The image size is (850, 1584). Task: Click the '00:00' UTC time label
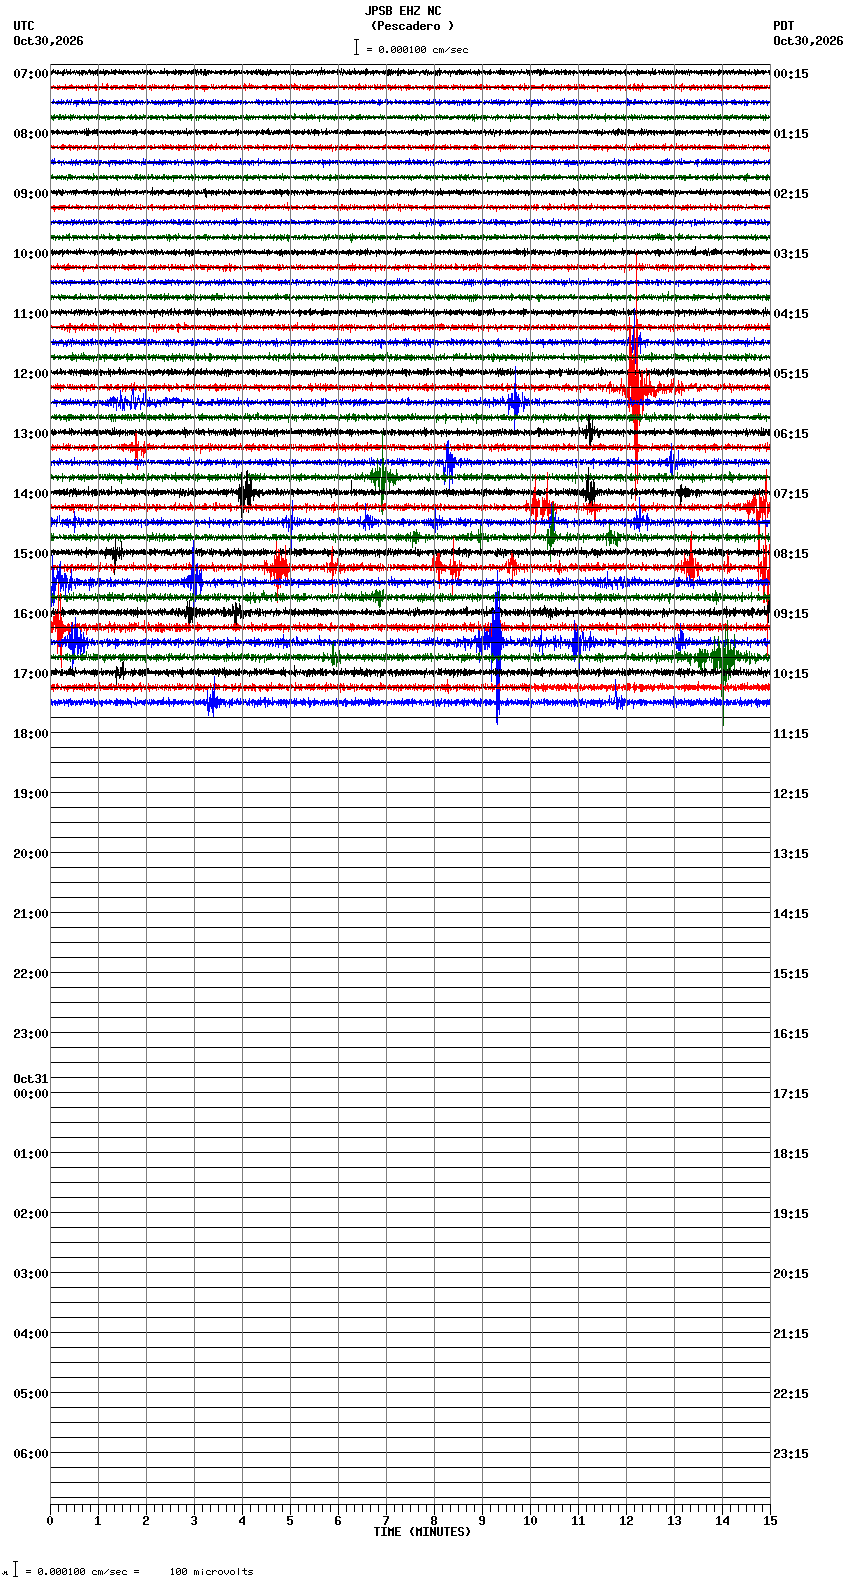click(x=31, y=1094)
